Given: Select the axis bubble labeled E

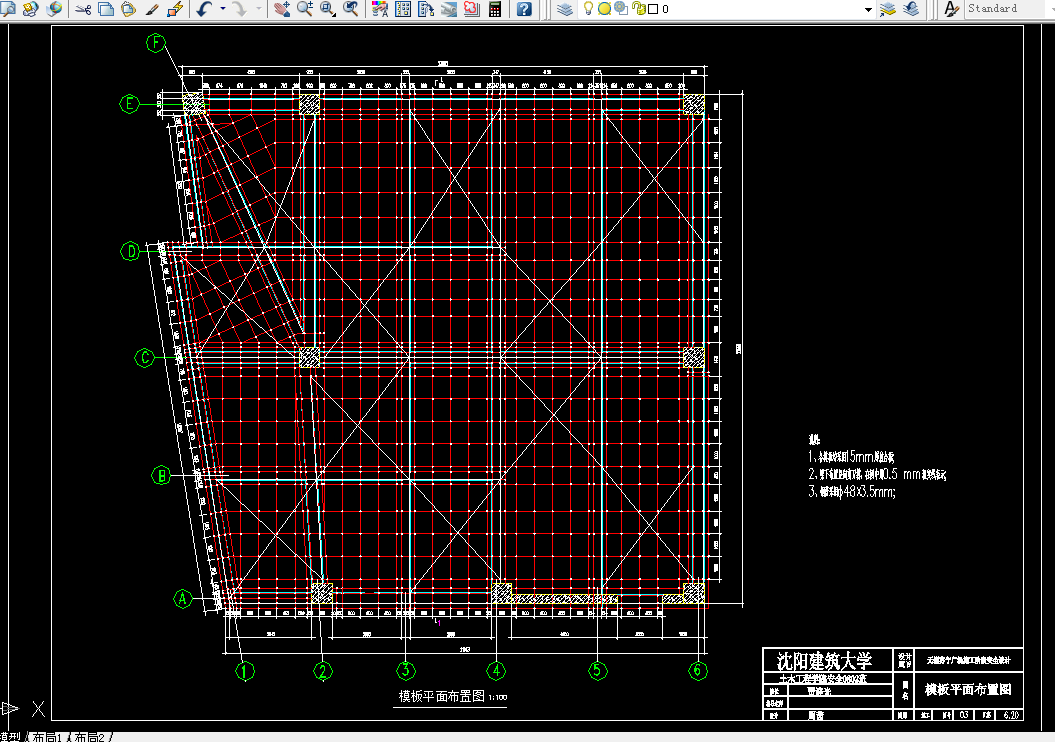Looking at the screenshot, I should (129, 104).
